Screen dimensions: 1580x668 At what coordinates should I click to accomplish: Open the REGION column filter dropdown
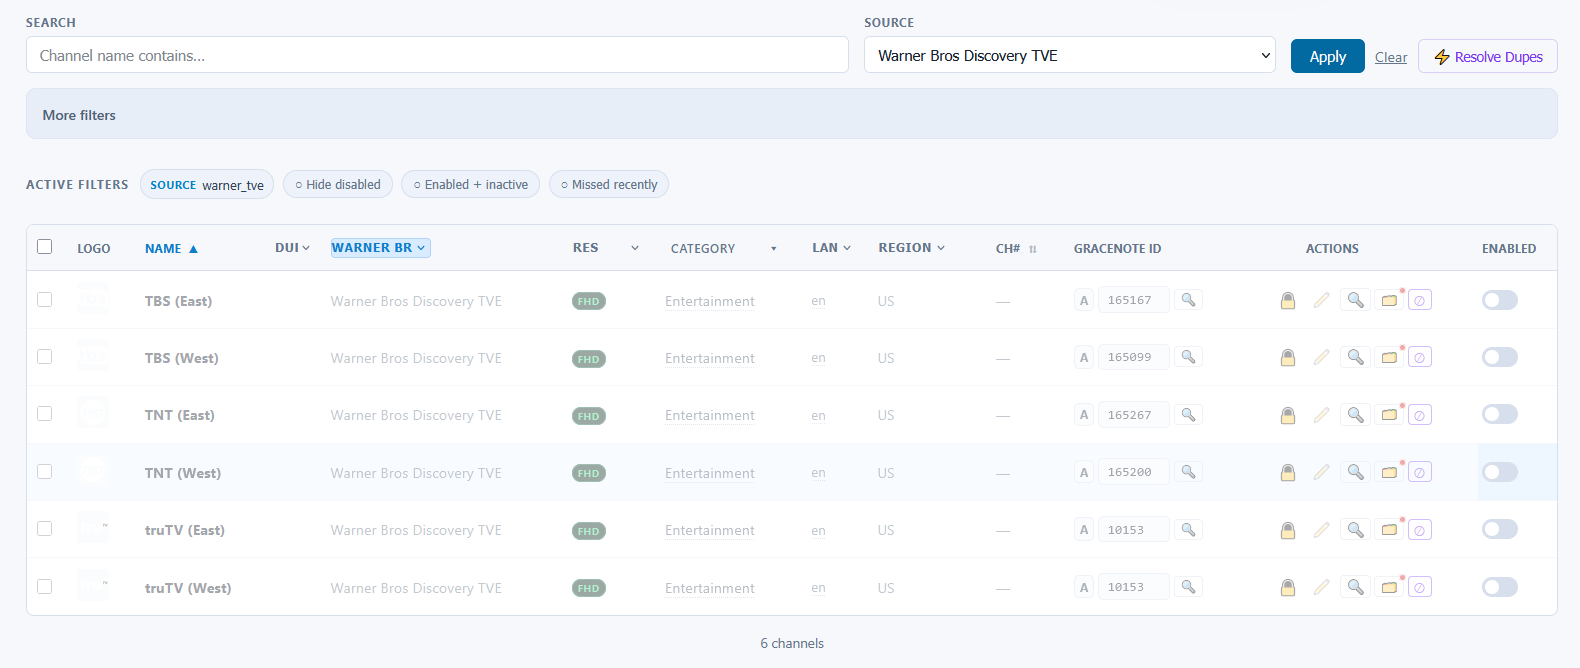coord(911,248)
